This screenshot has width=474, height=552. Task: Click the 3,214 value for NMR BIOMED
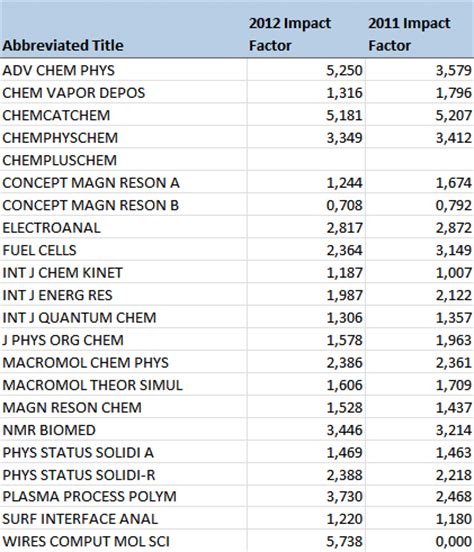click(454, 431)
